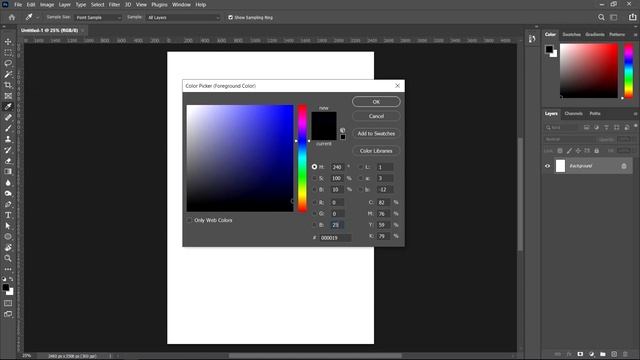640x360 pixels.
Task: Open the tool preset picker arrow
Action: tap(37, 18)
